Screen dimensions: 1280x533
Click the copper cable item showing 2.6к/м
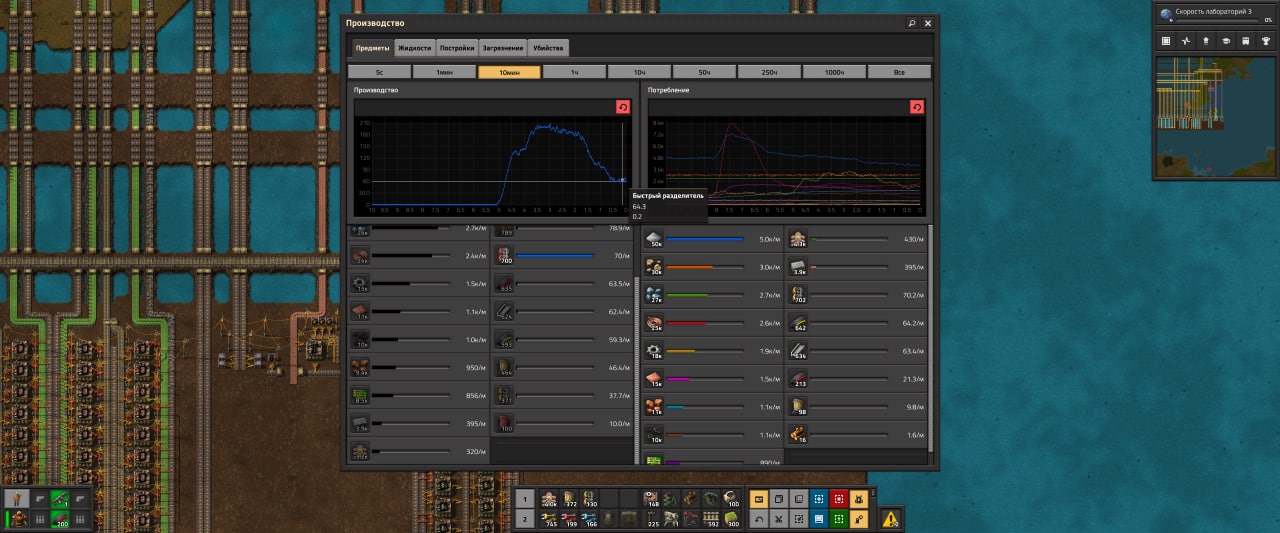tap(656, 323)
